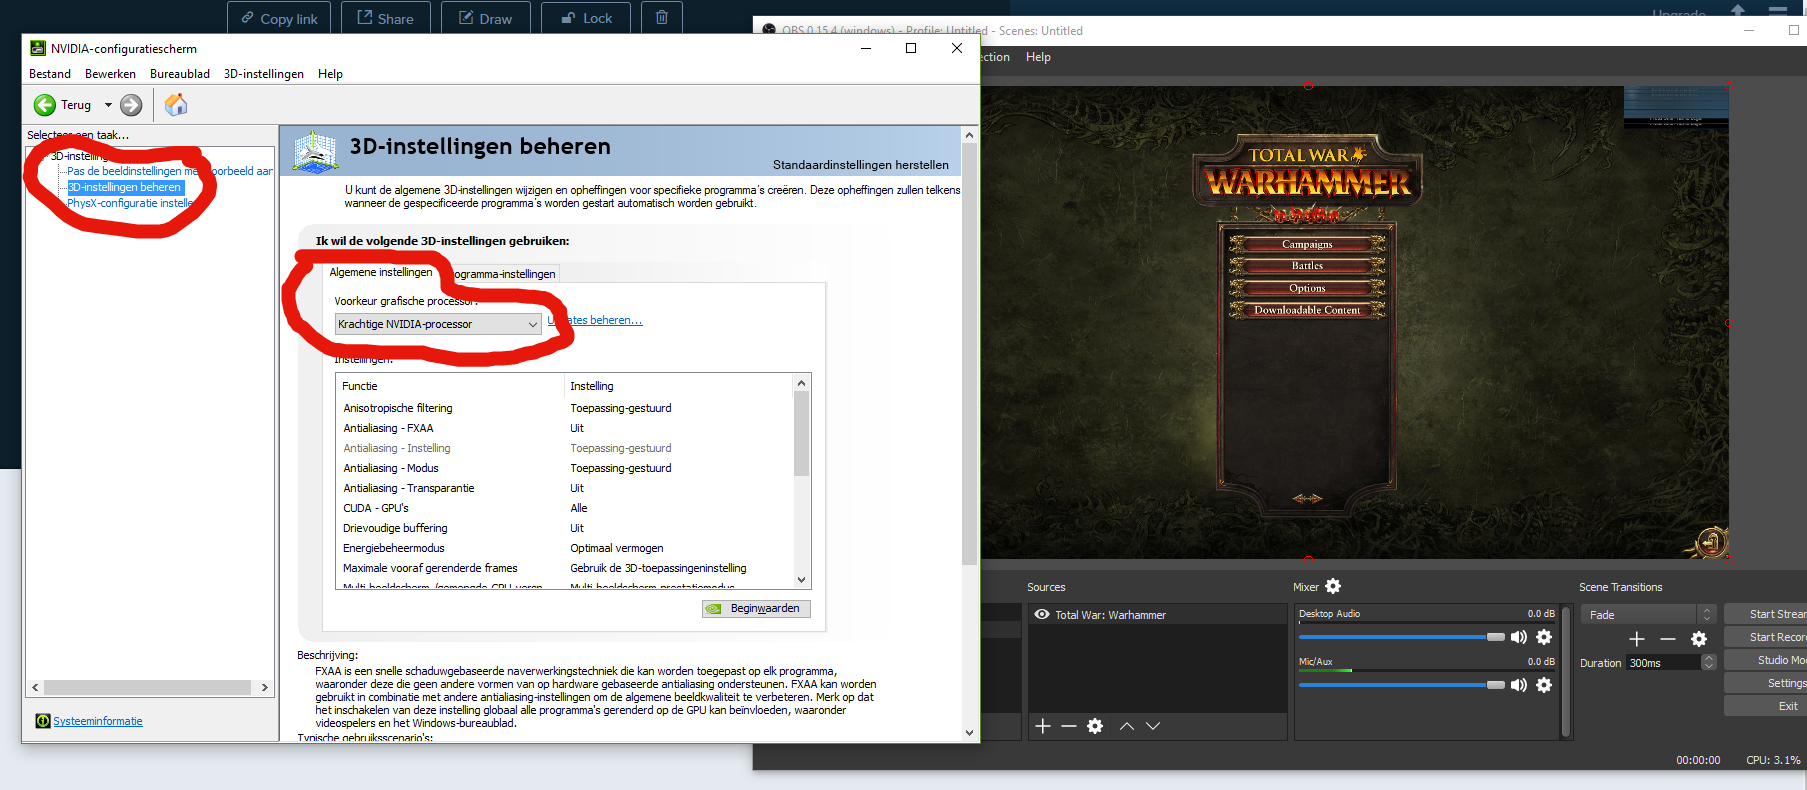The image size is (1807, 790).
Task: Open the Krachtige NVIDIA-processor dropdown
Action: coord(438,324)
